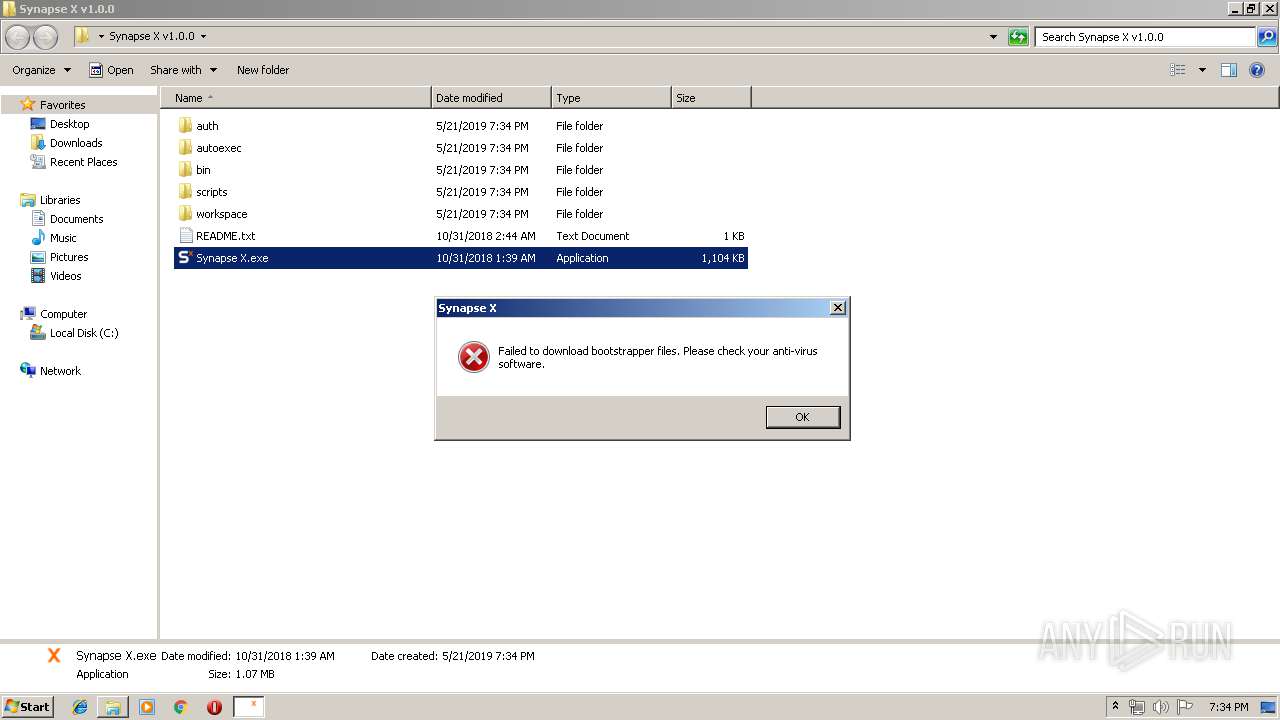Sort by Size column header
This screenshot has width=1280, height=720.
[711, 98]
